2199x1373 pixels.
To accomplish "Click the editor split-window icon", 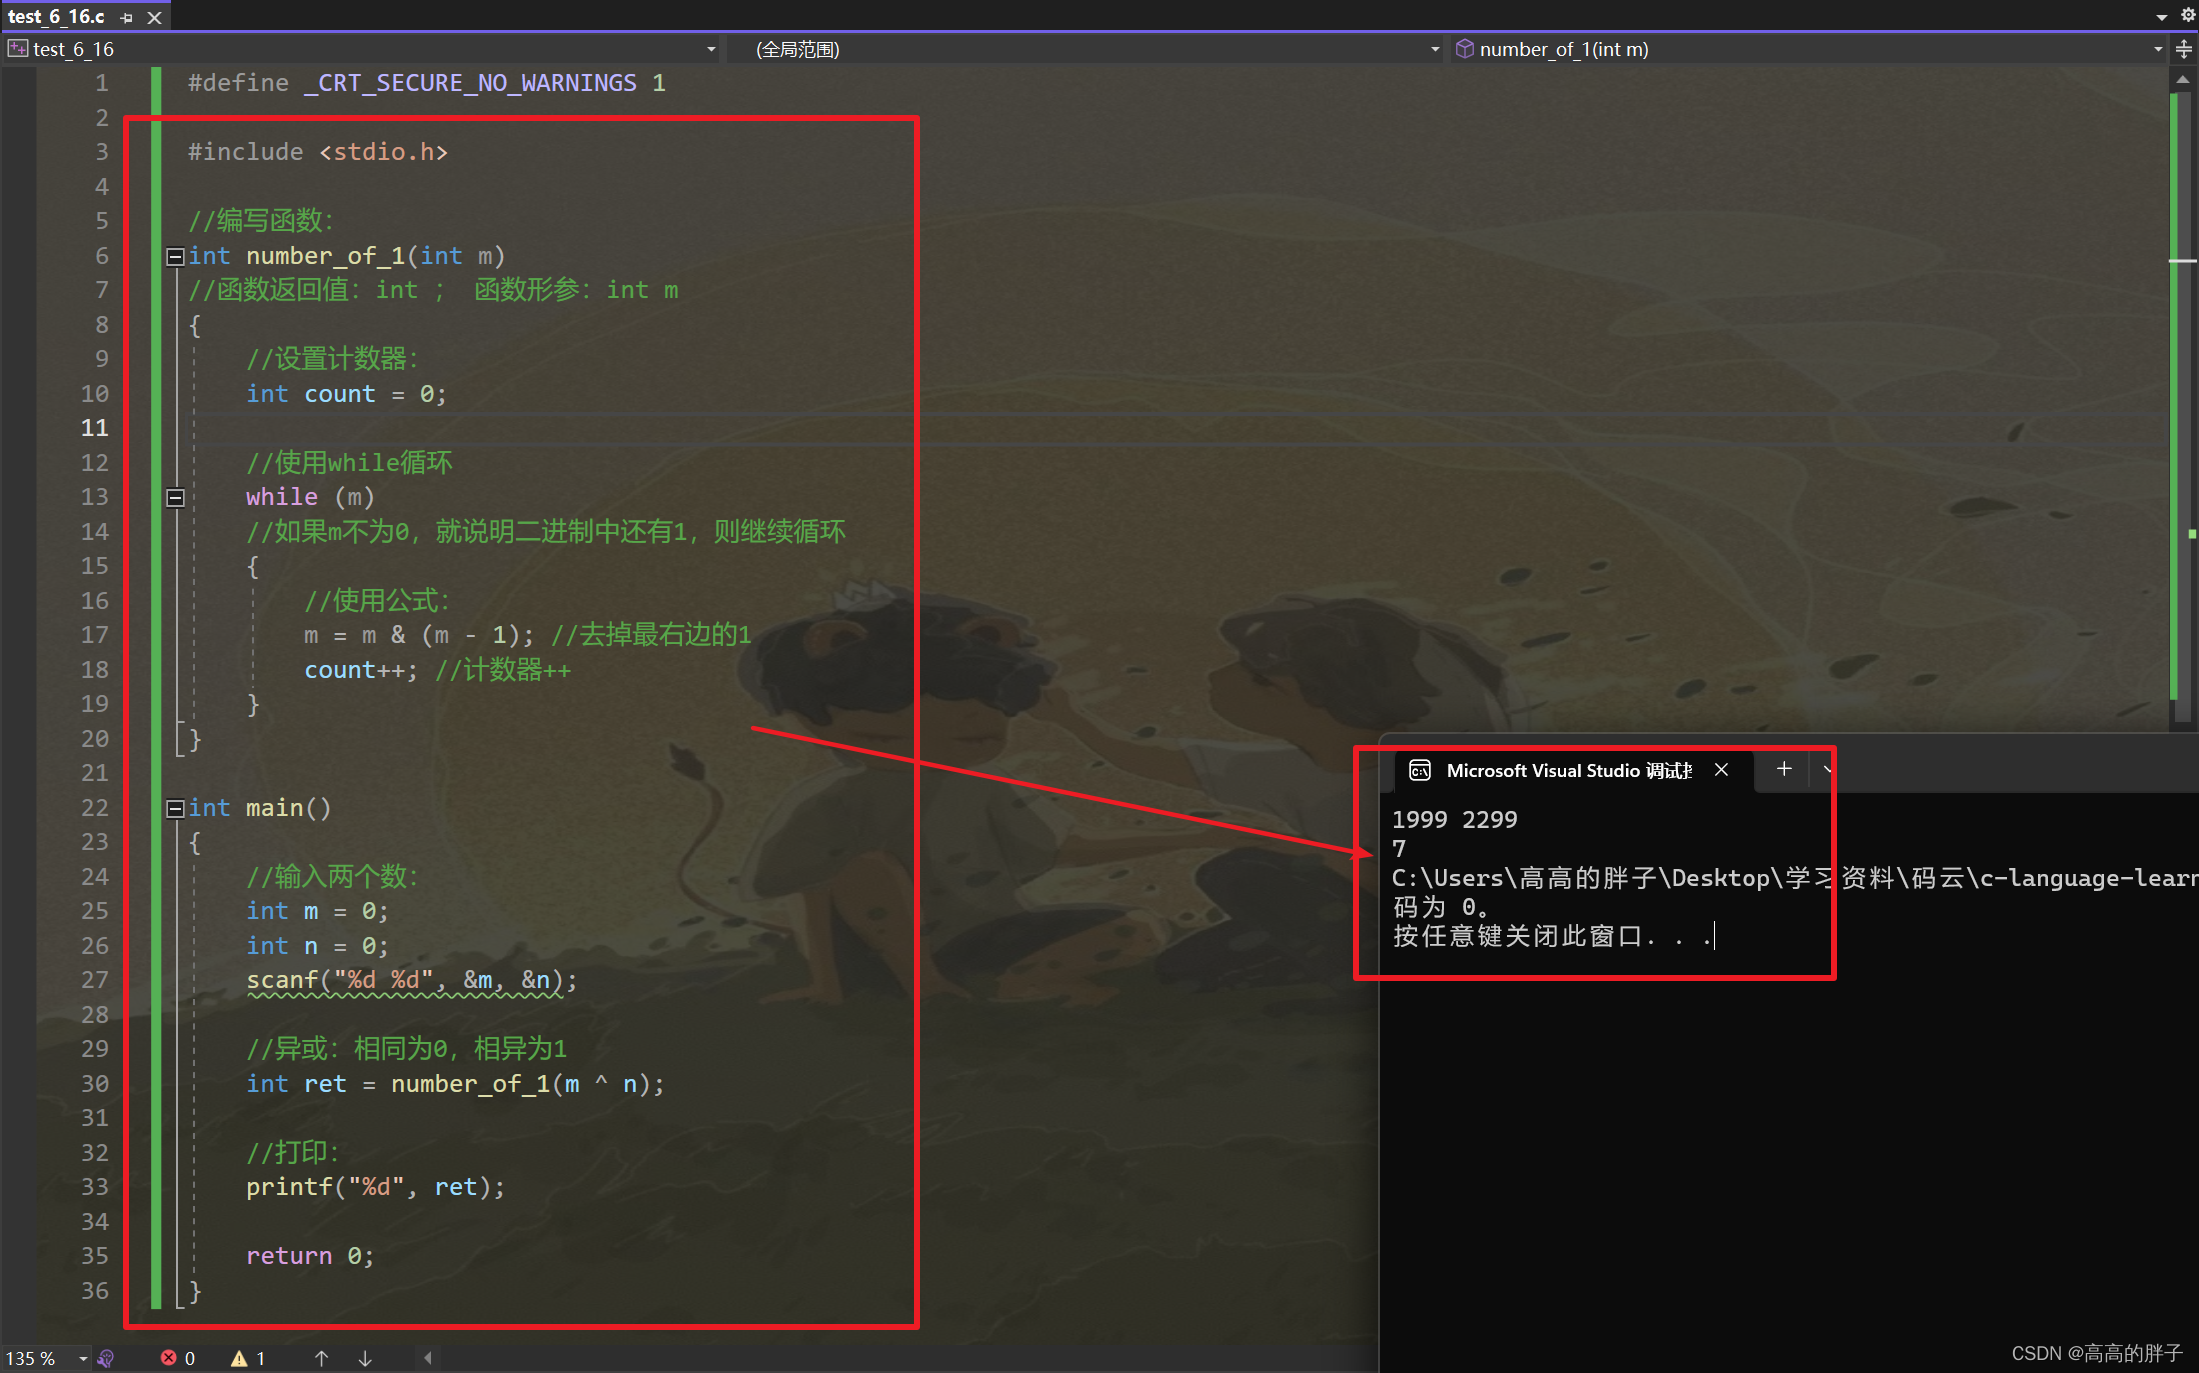I will (2184, 49).
